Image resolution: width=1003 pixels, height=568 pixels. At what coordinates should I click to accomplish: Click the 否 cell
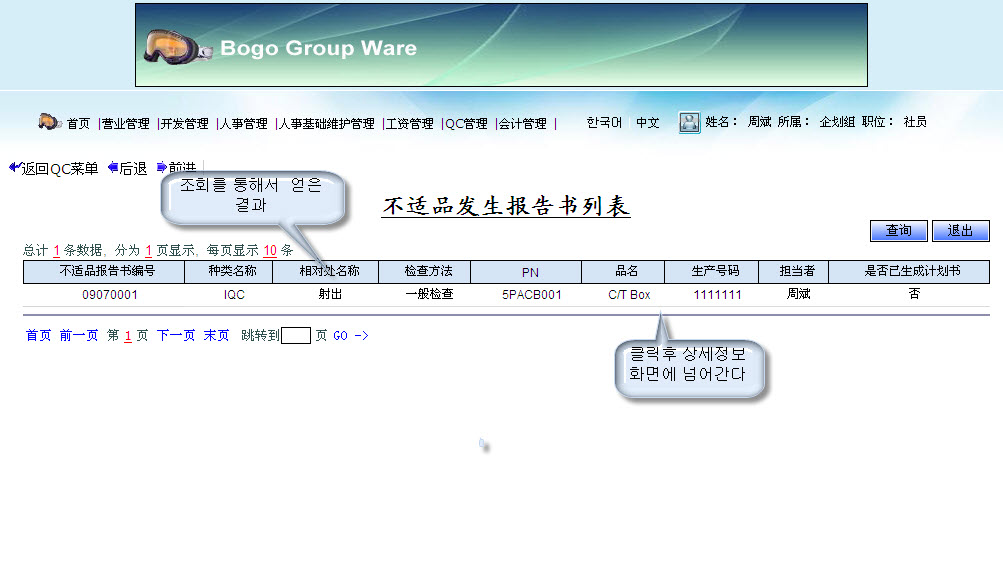[x=914, y=294]
